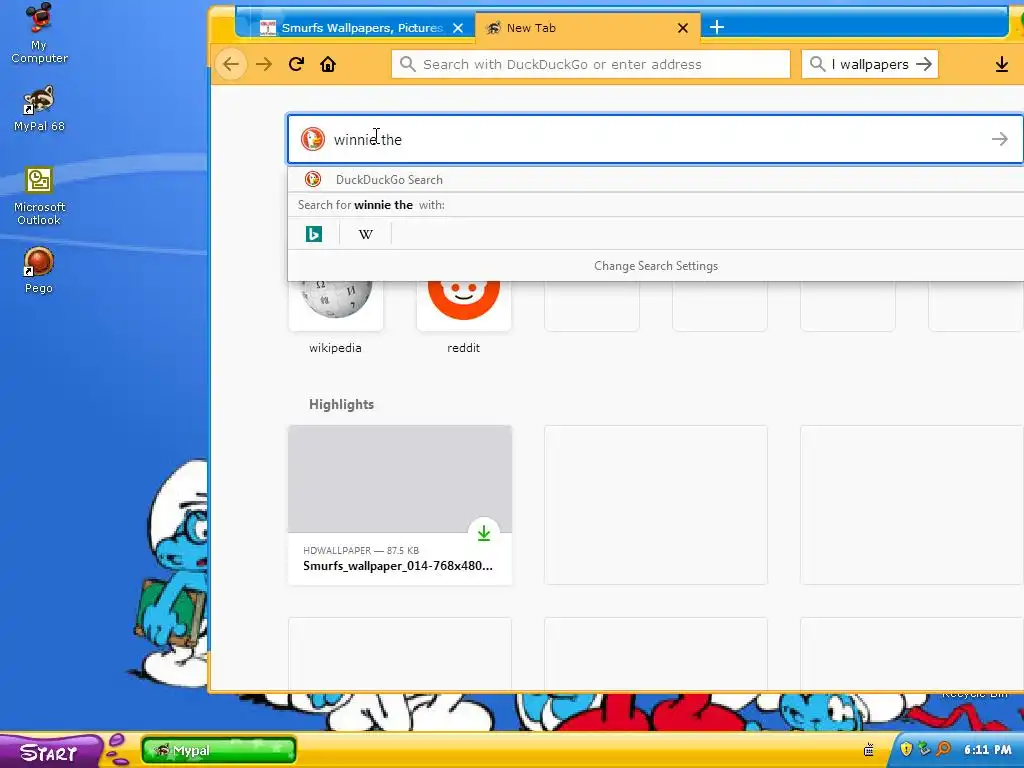Image resolution: width=1024 pixels, height=768 pixels.
Task: Click the small tray icon left of the shield
Action: tap(869, 750)
